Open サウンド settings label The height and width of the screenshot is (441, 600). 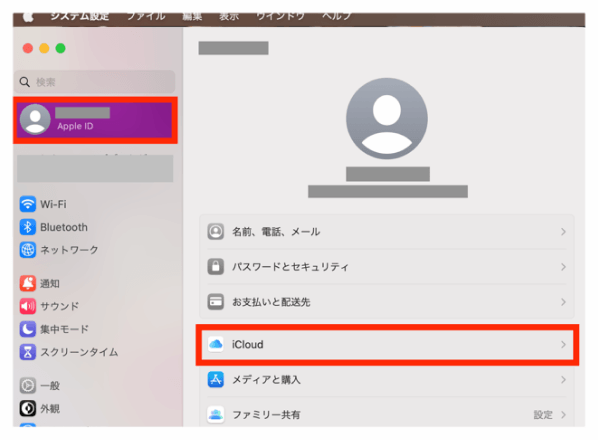(x=59, y=306)
